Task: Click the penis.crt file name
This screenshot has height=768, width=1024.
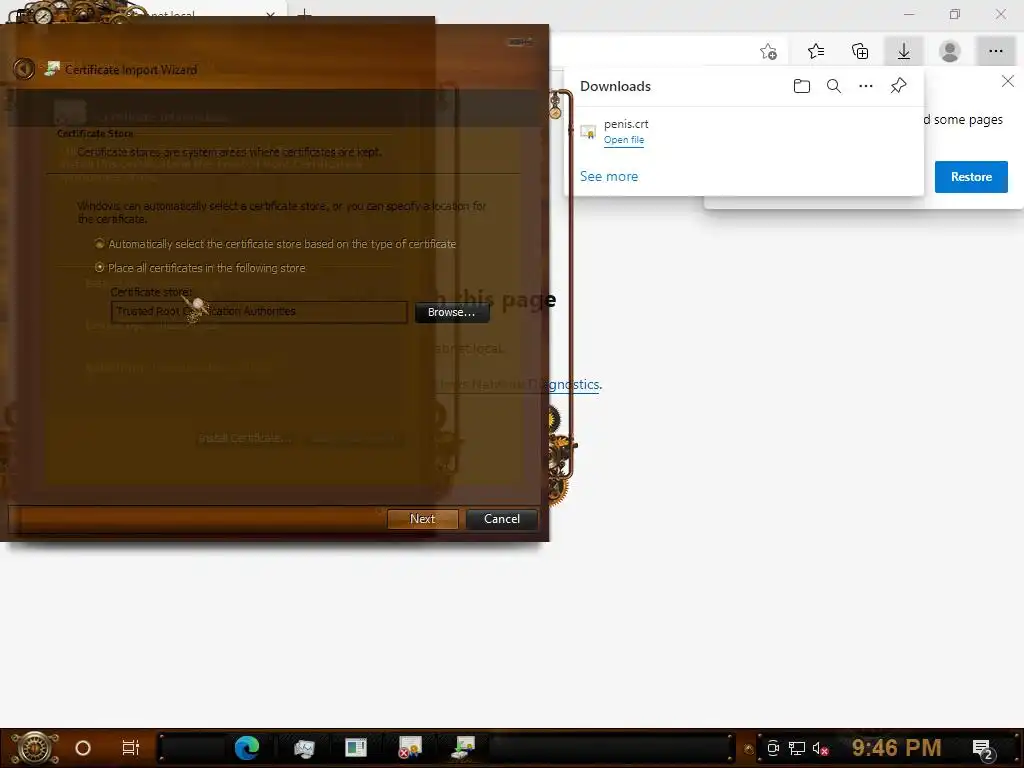Action: 626,123
